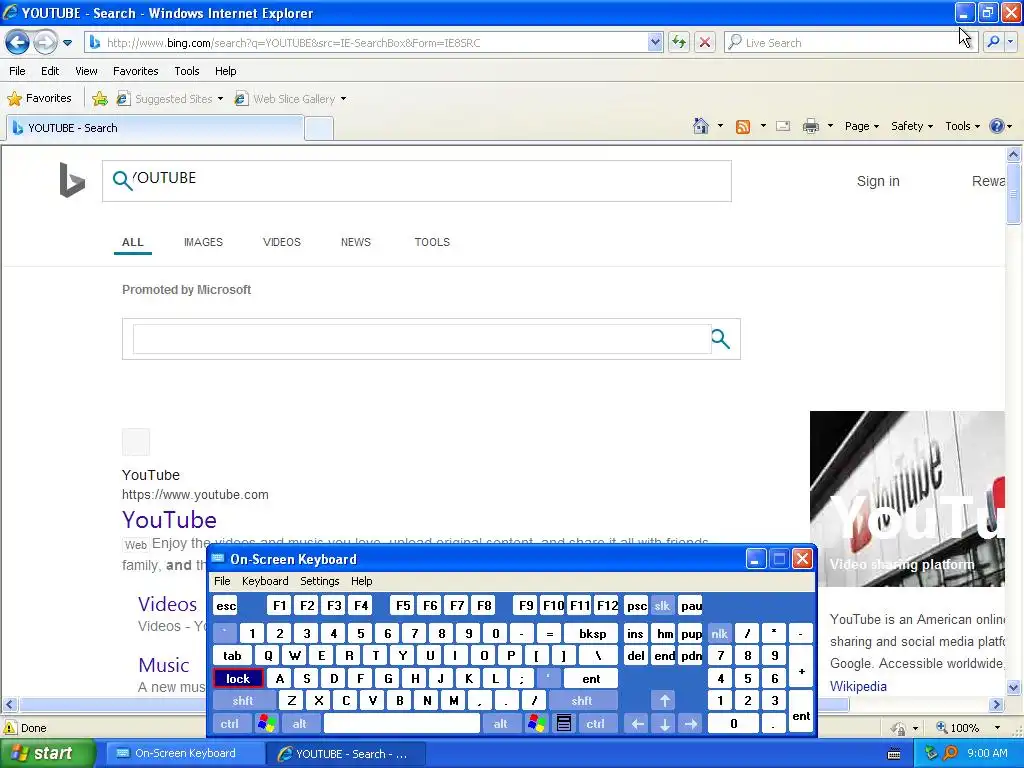Screen dimensions: 1024x768
Task: Click the RSS feeds icon
Action: pos(743,126)
